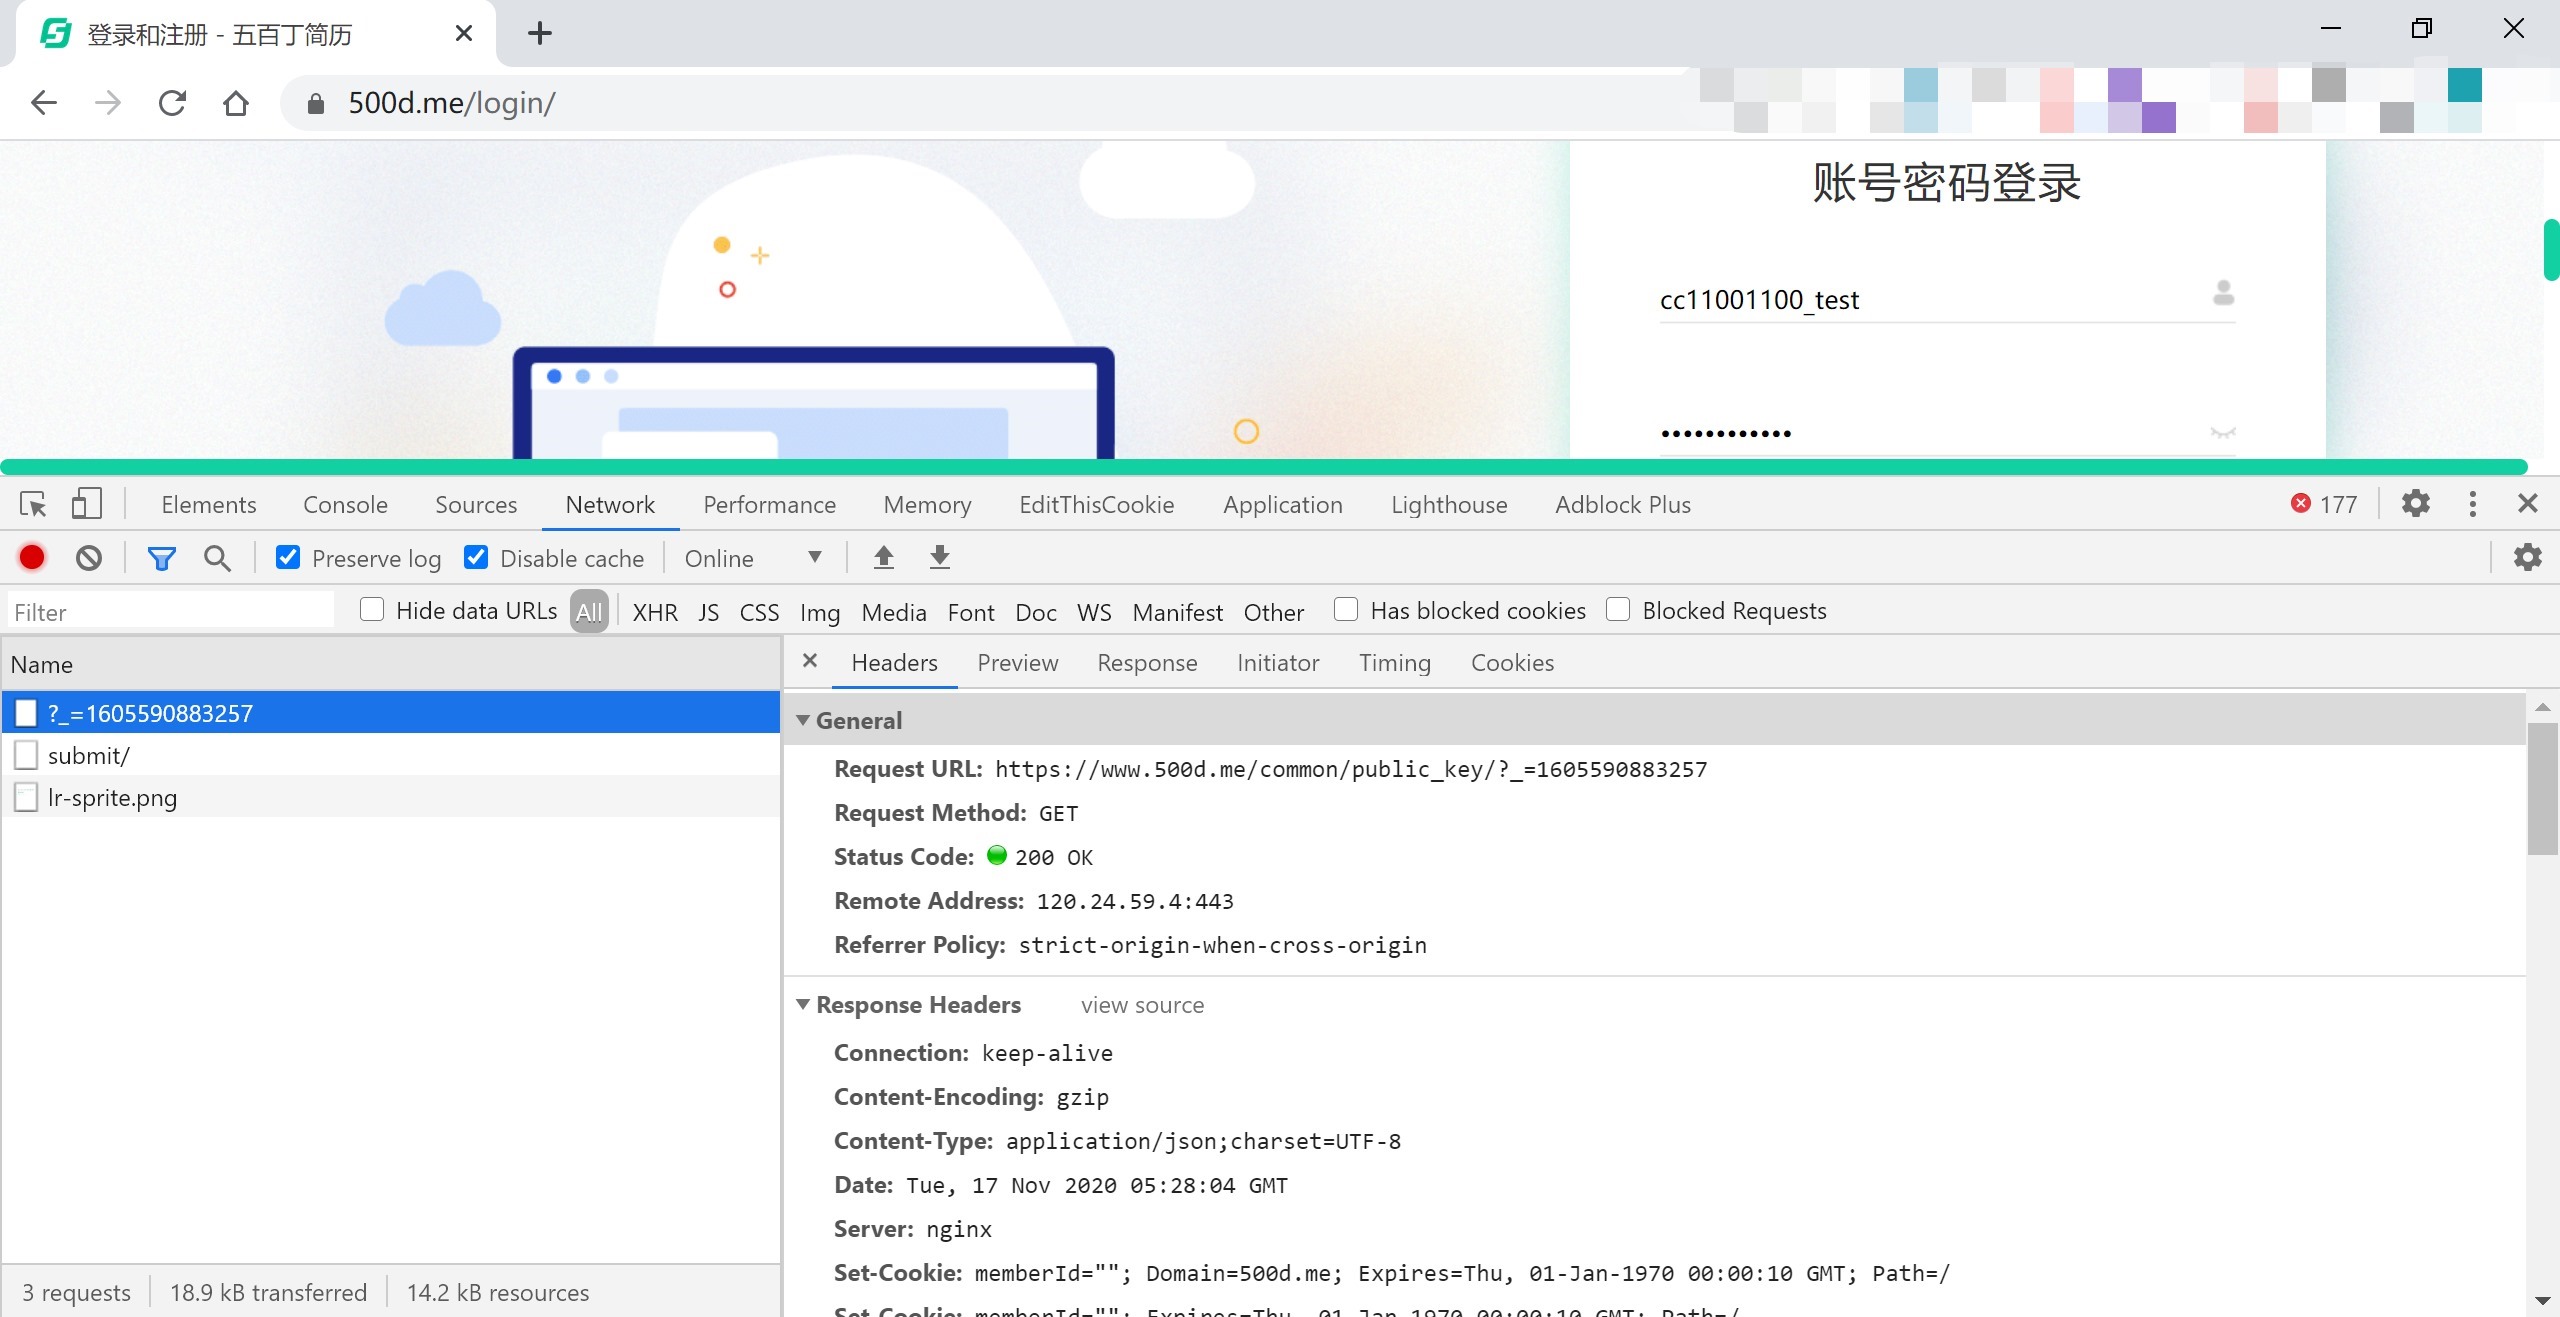Close the 登录和注册 browser tab
This screenshot has height=1317, width=2560.
pos(464,34)
